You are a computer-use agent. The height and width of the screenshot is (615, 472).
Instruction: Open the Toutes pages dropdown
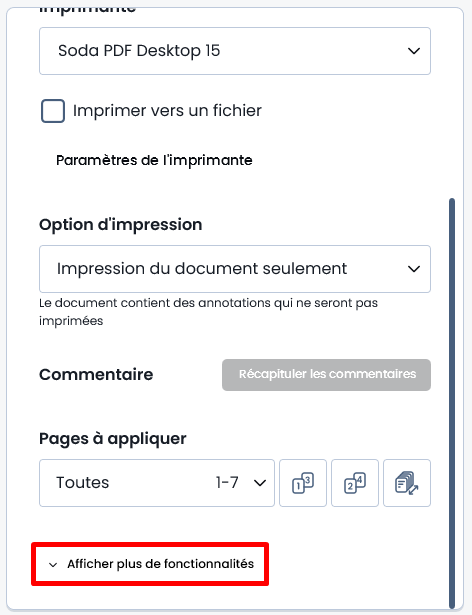coord(157,483)
